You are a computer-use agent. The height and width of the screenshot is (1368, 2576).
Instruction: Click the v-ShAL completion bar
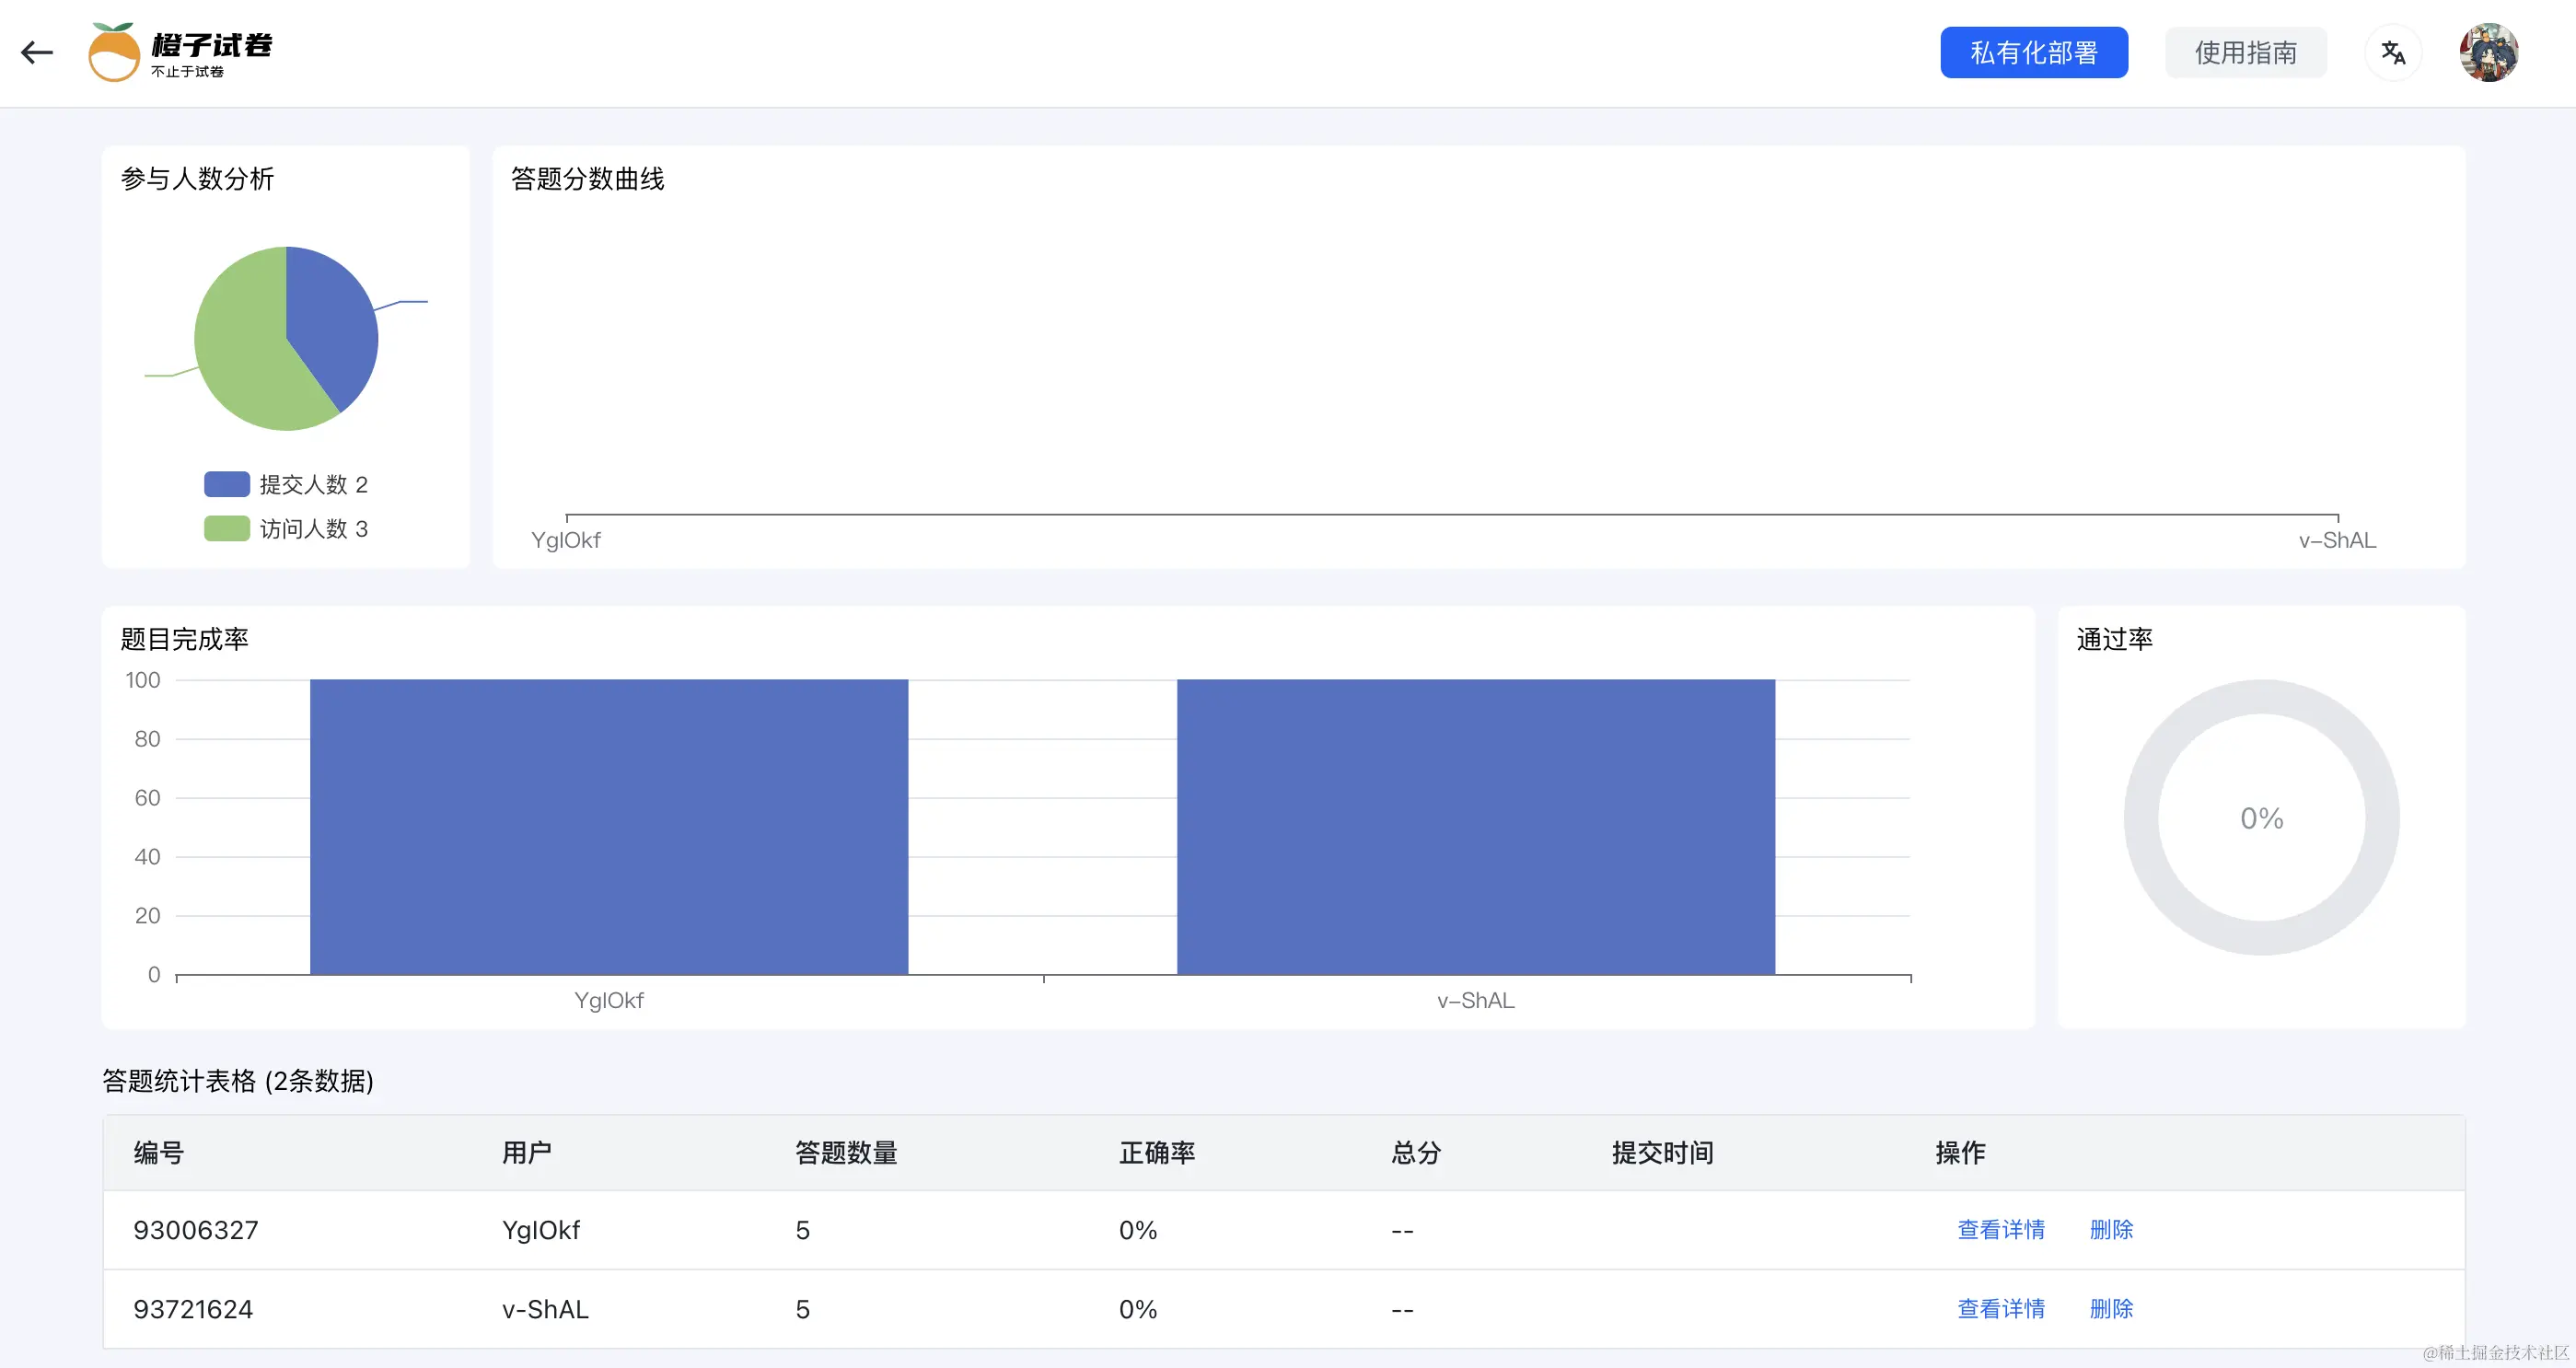click(1475, 826)
